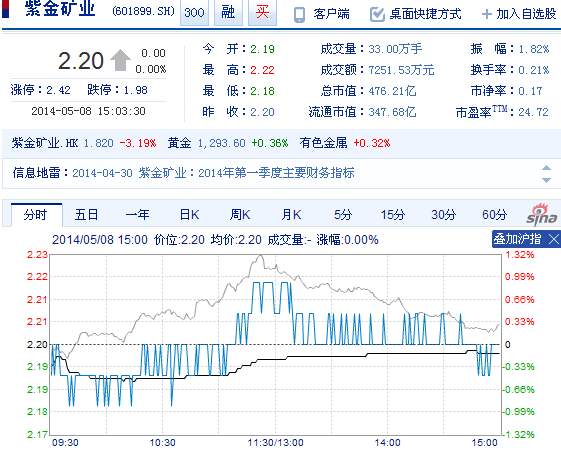
Task: Click the plus icon before 加入自选股
Action: tap(487, 14)
